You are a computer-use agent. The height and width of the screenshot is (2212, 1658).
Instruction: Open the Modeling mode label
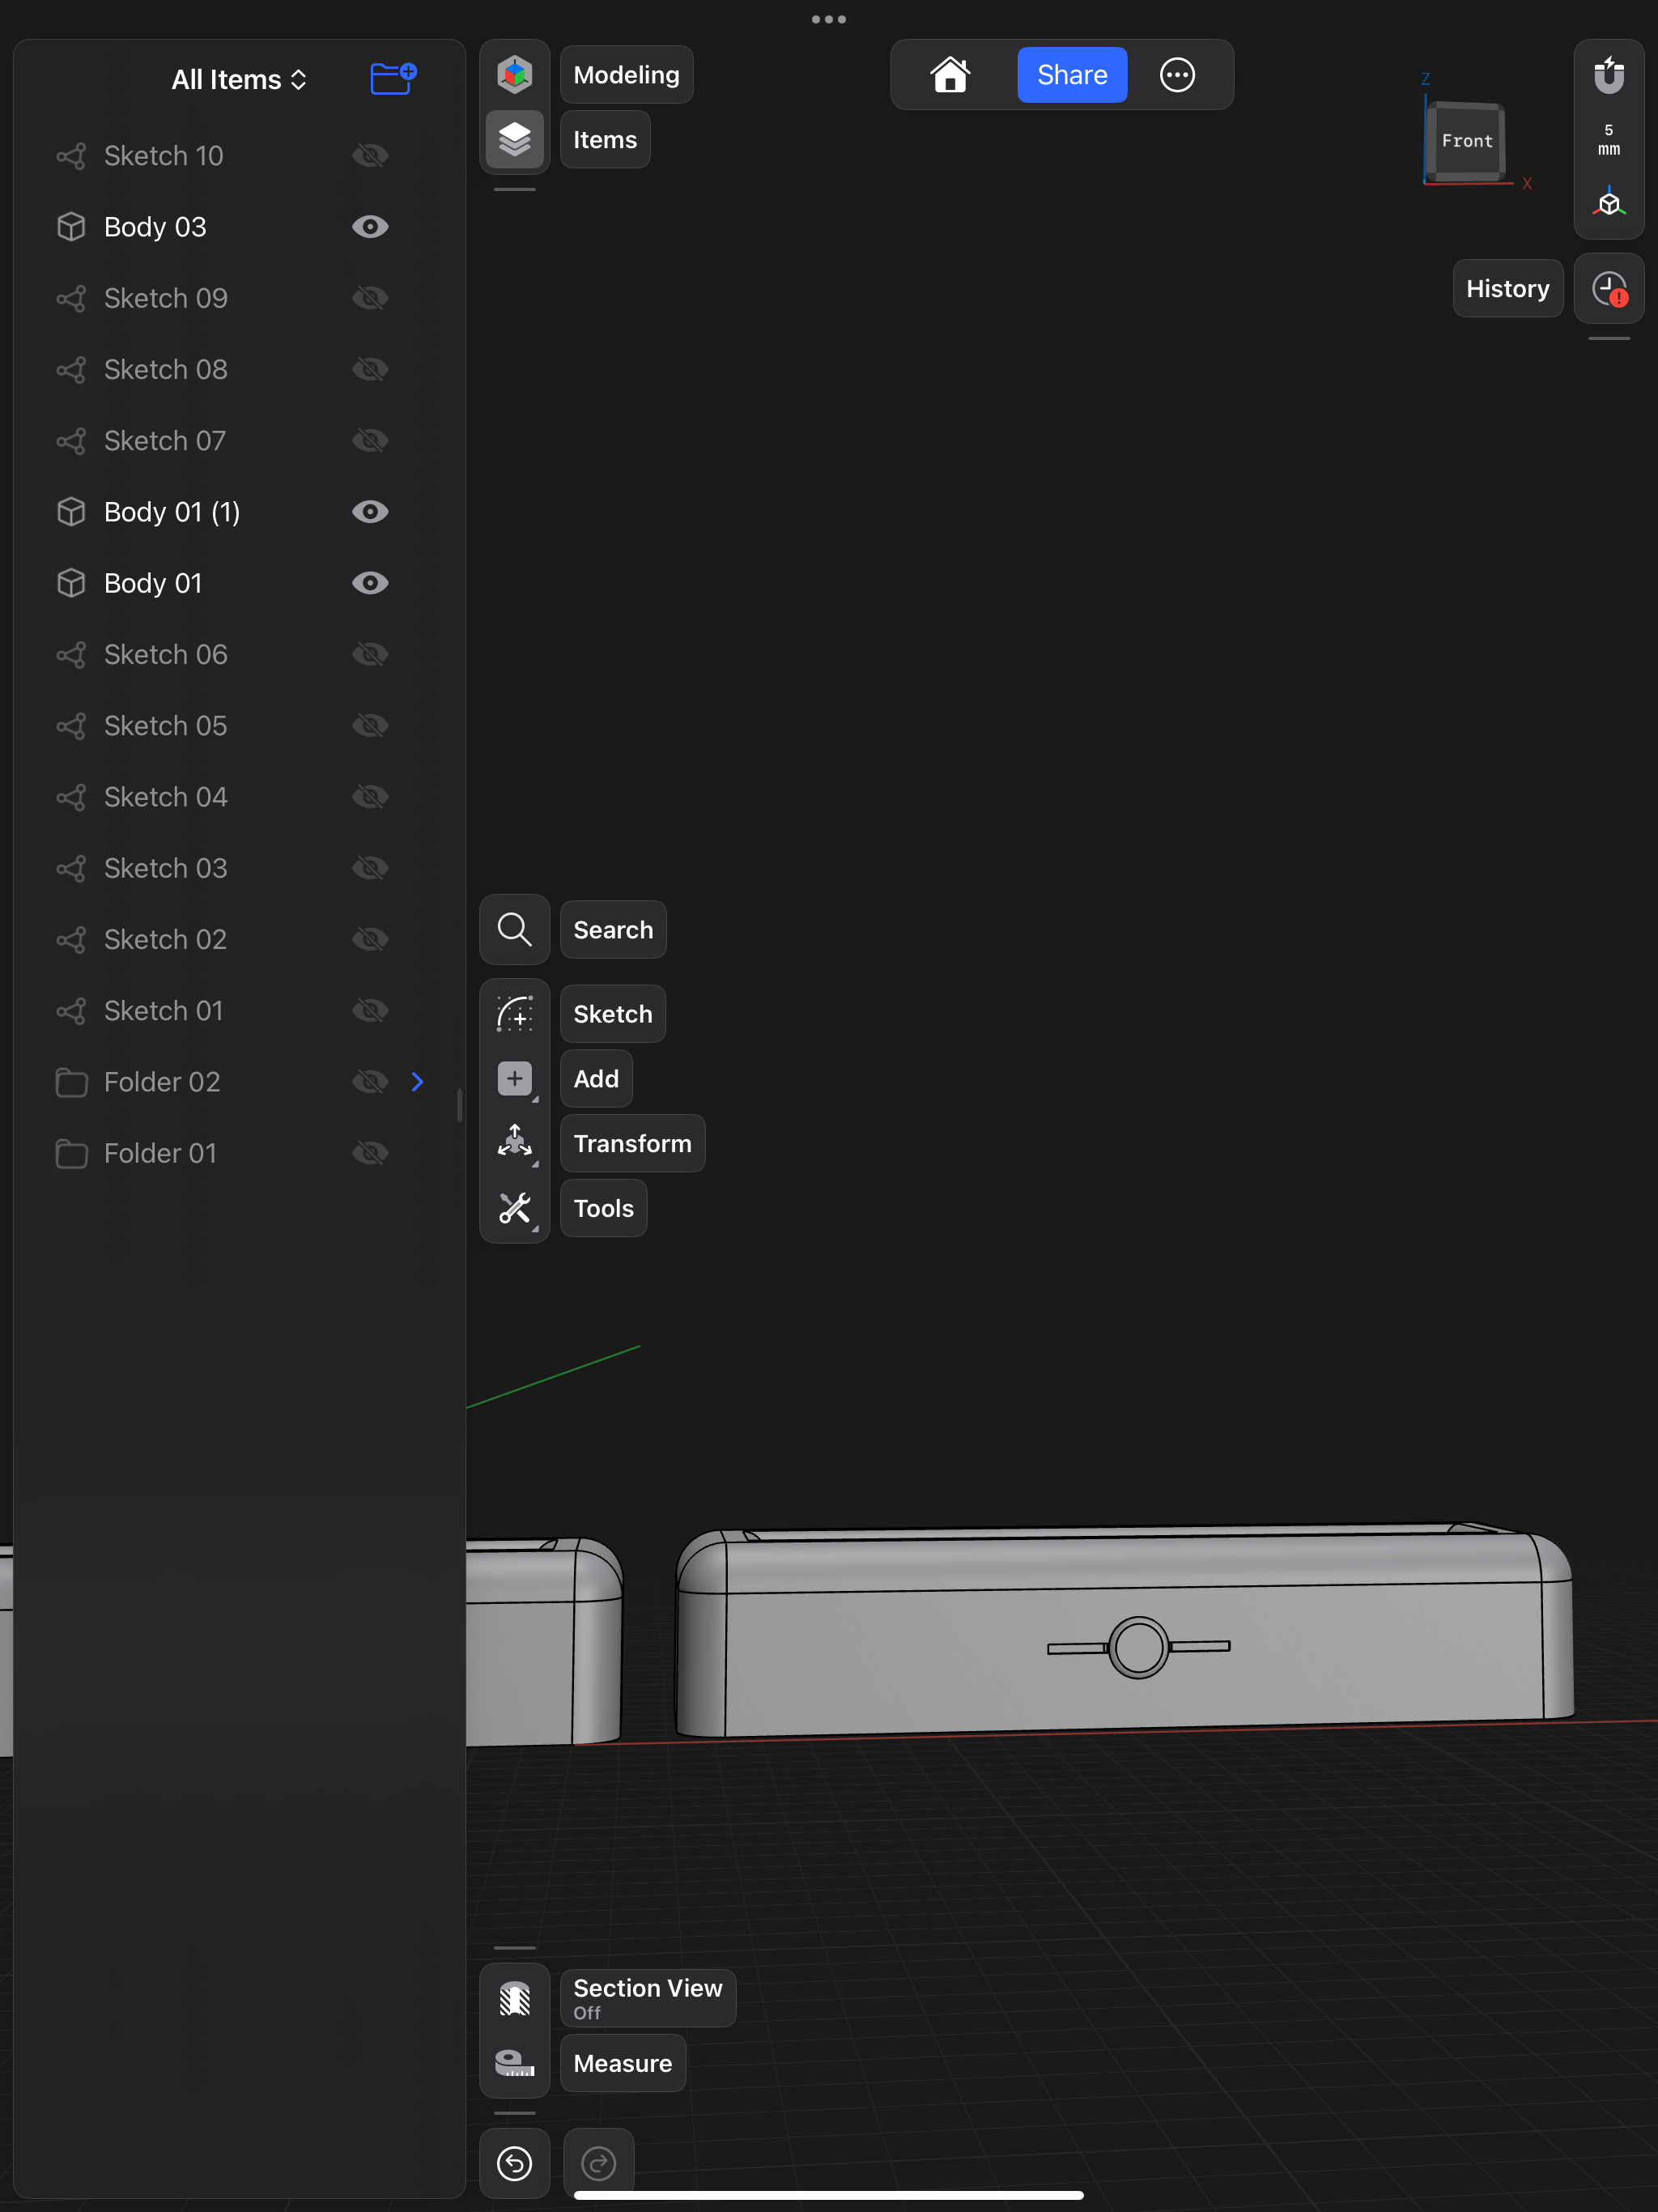pyautogui.click(x=626, y=75)
